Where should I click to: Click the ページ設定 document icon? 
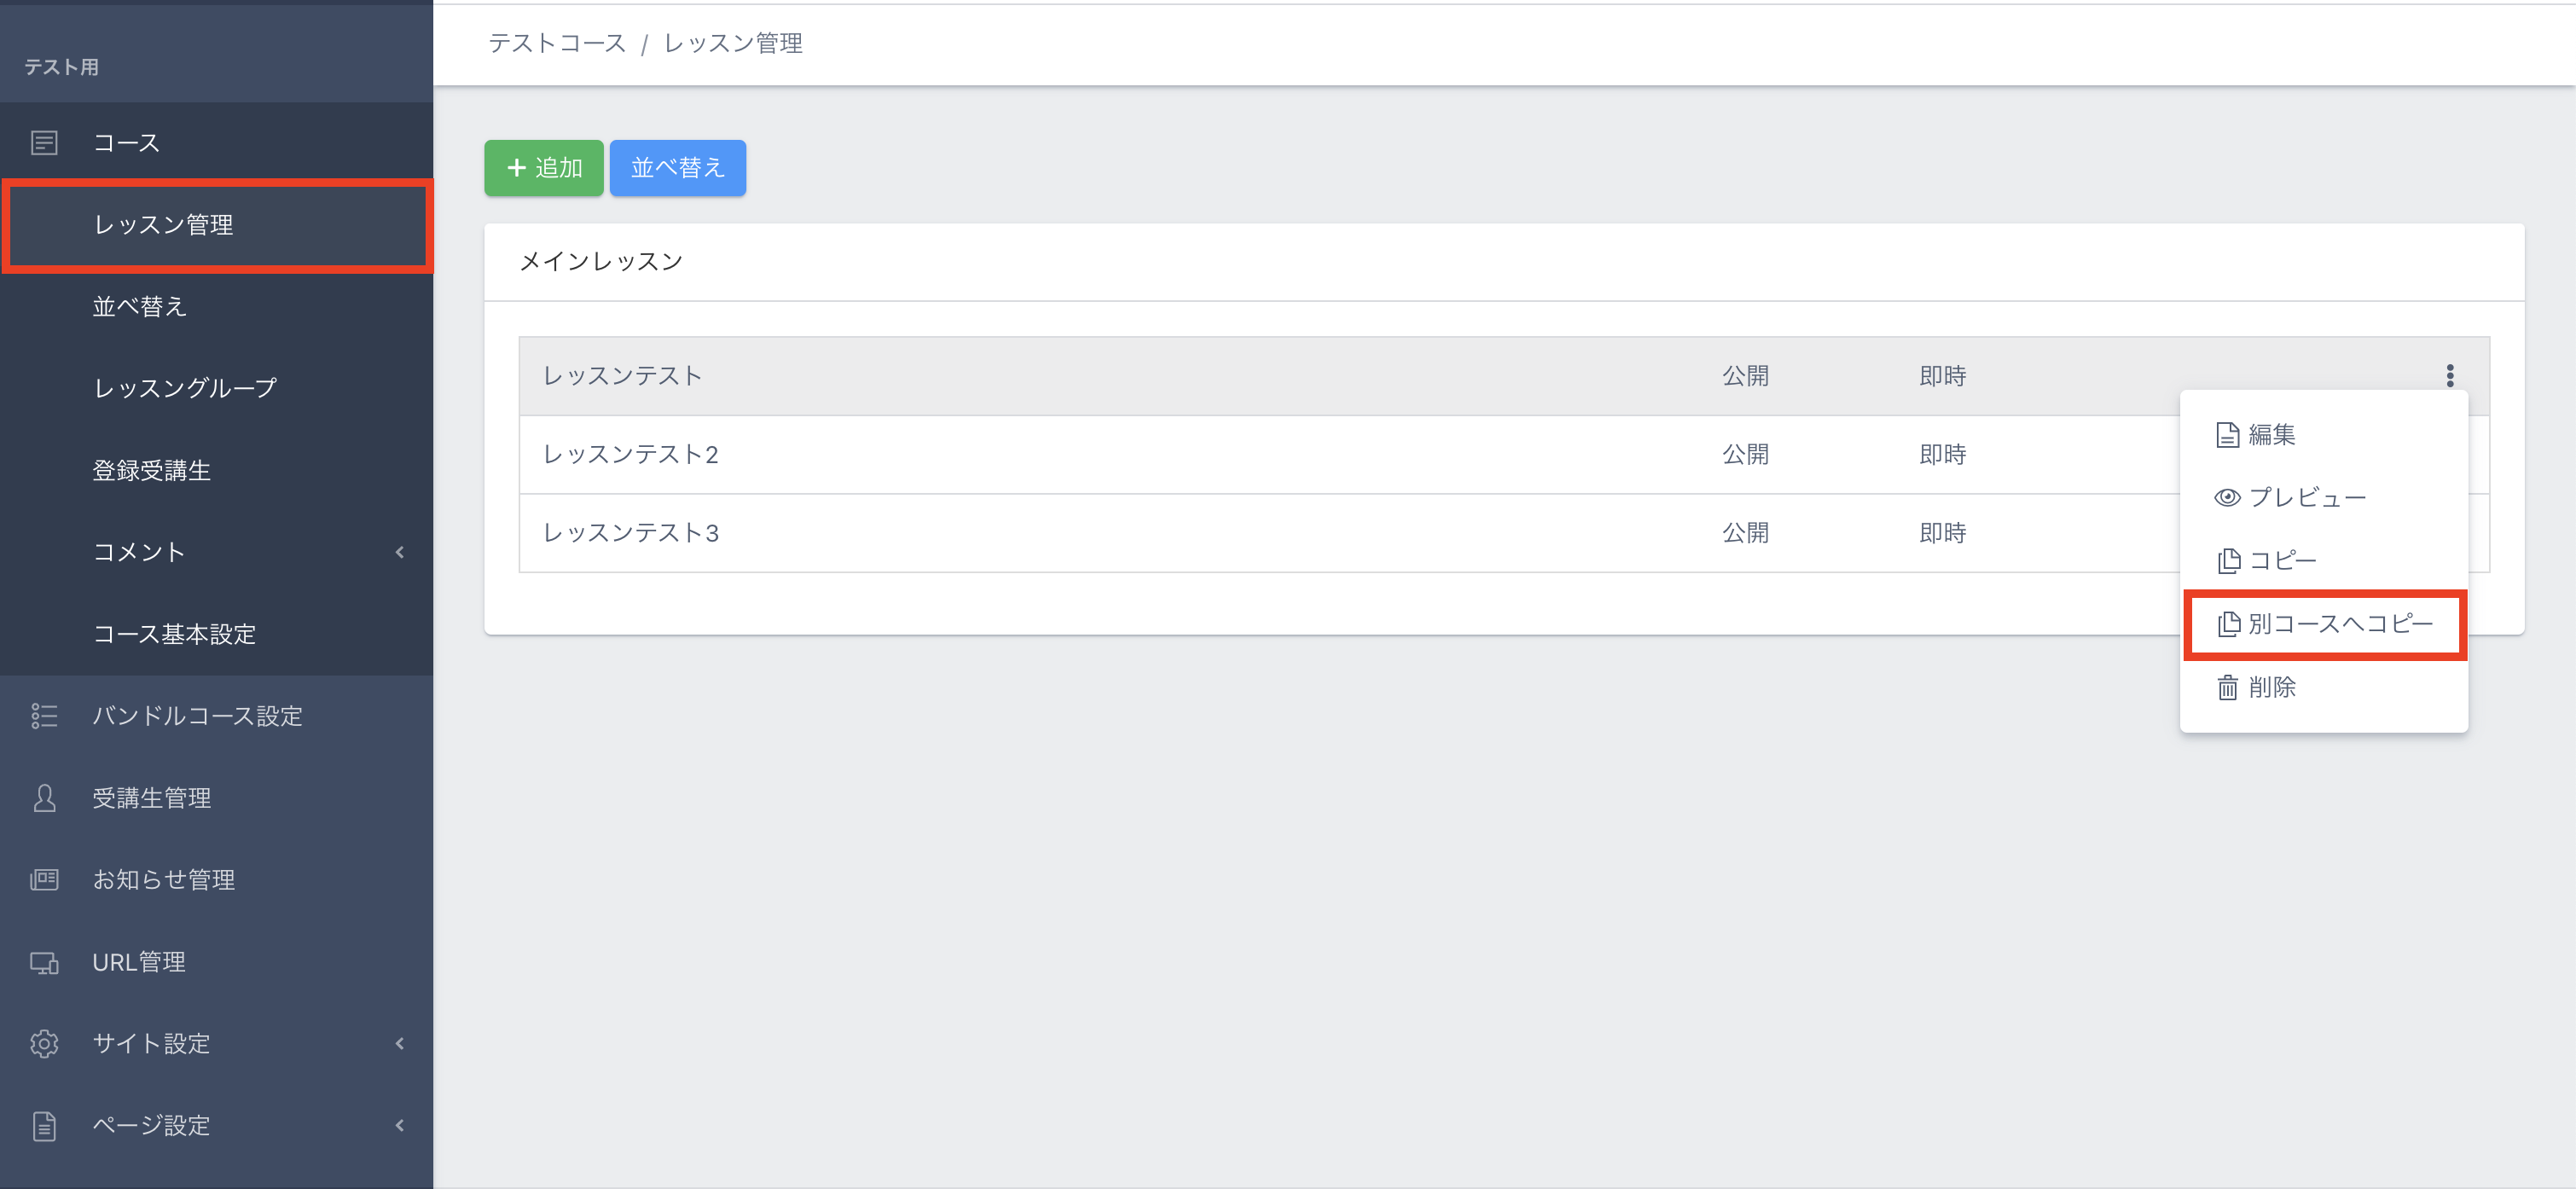(44, 1125)
